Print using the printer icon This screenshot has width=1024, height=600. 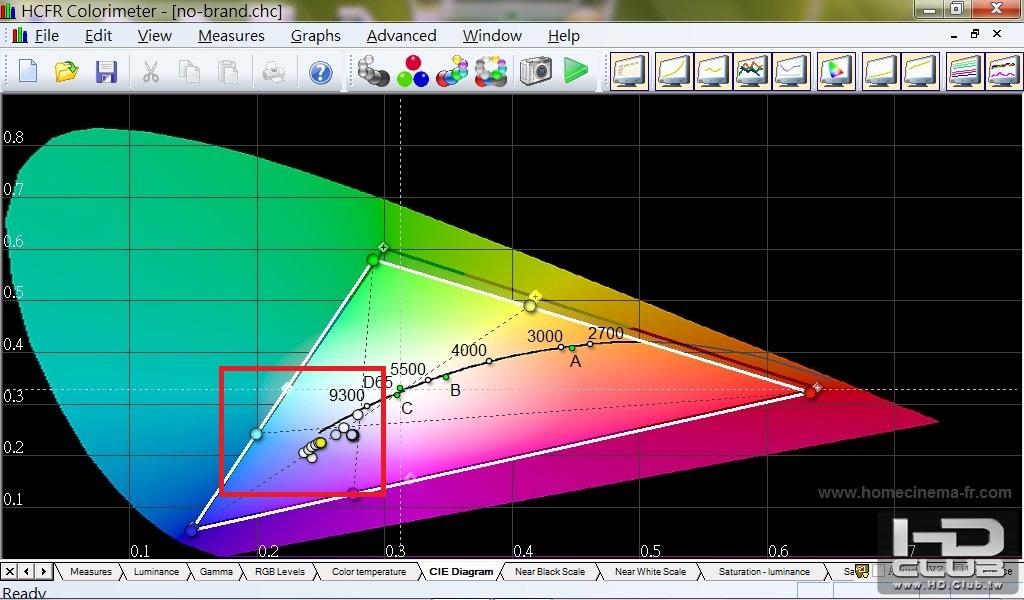click(273, 71)
